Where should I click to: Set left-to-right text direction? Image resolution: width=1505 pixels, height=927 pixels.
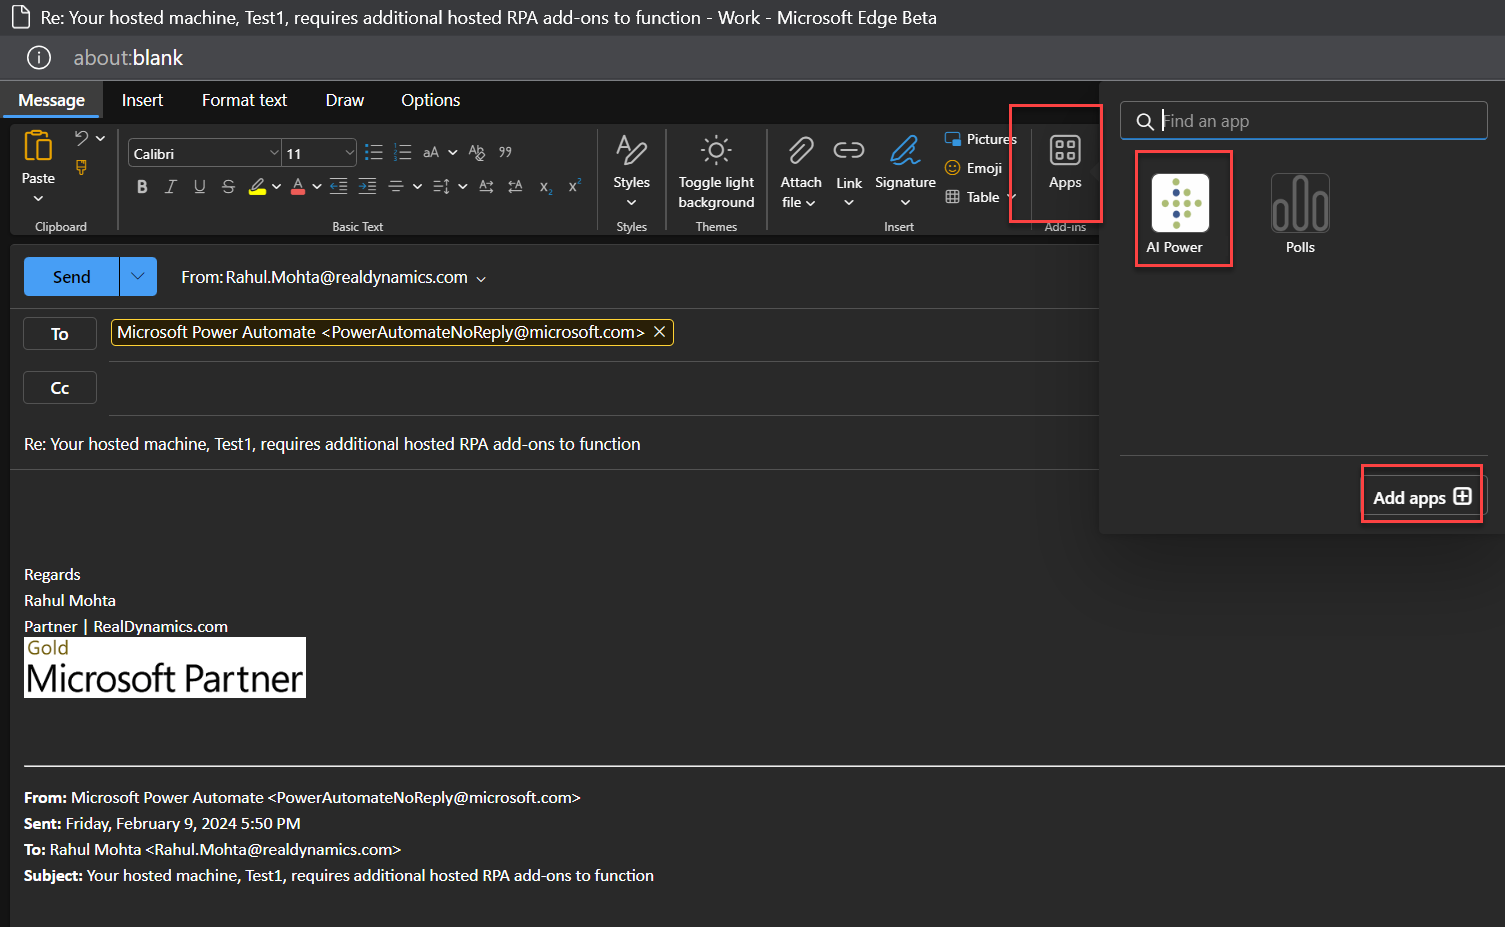(x=486, y=186)
